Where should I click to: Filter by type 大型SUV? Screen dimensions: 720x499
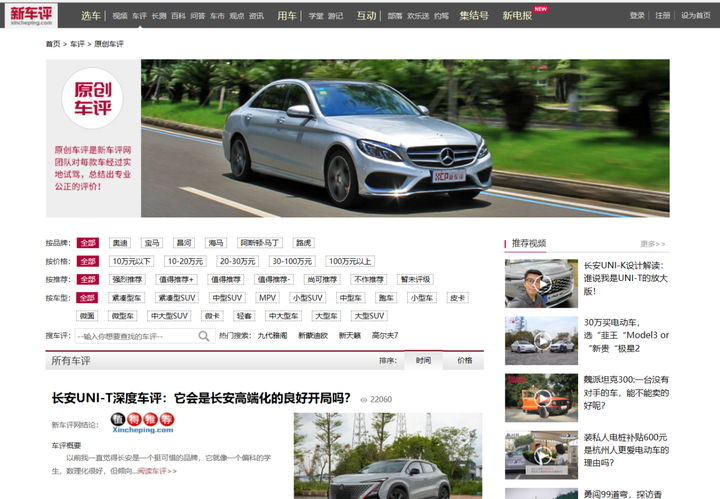point(369,316)
